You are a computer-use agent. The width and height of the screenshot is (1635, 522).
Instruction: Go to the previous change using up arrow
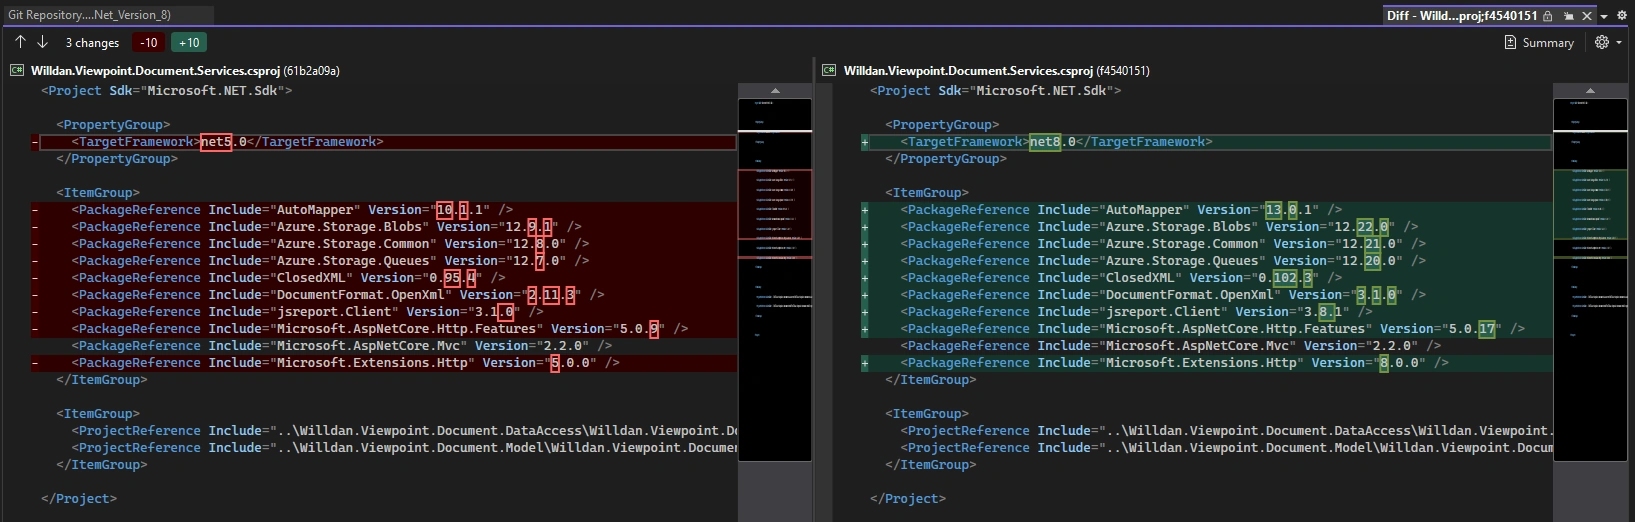pyautogui.click(x=20, y=42)
